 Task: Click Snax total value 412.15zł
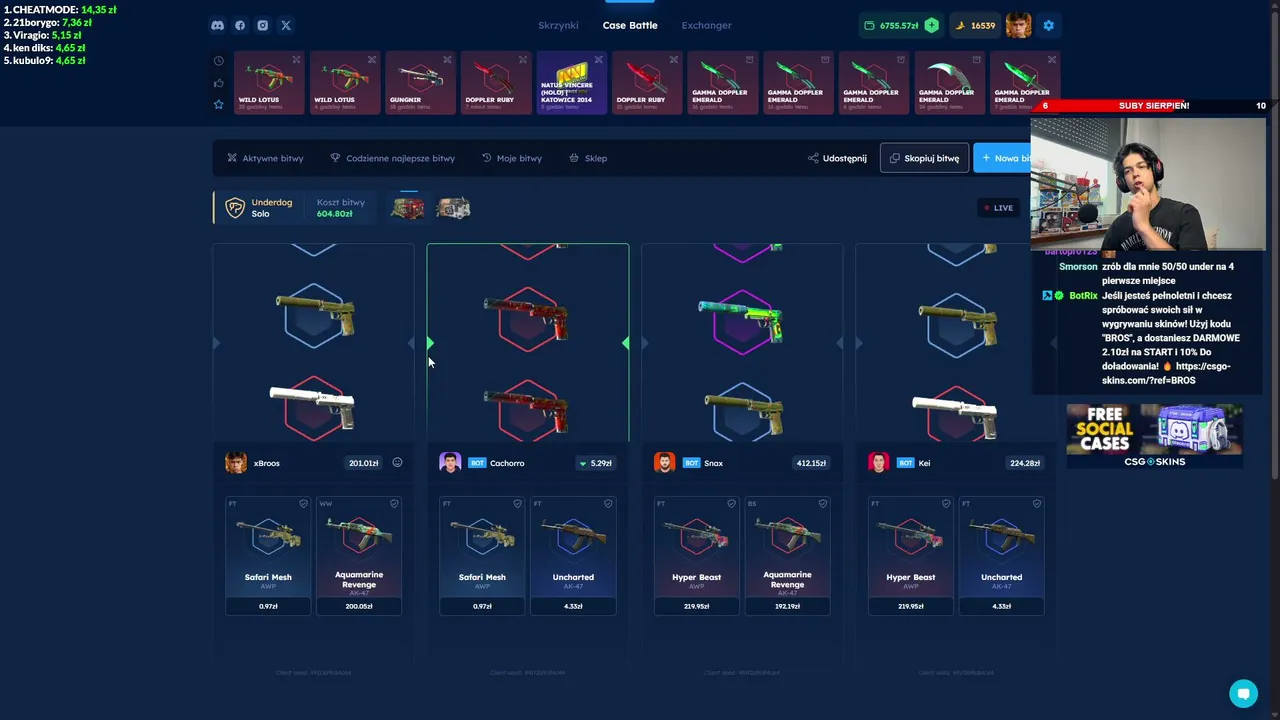click(x=811, y=463)
